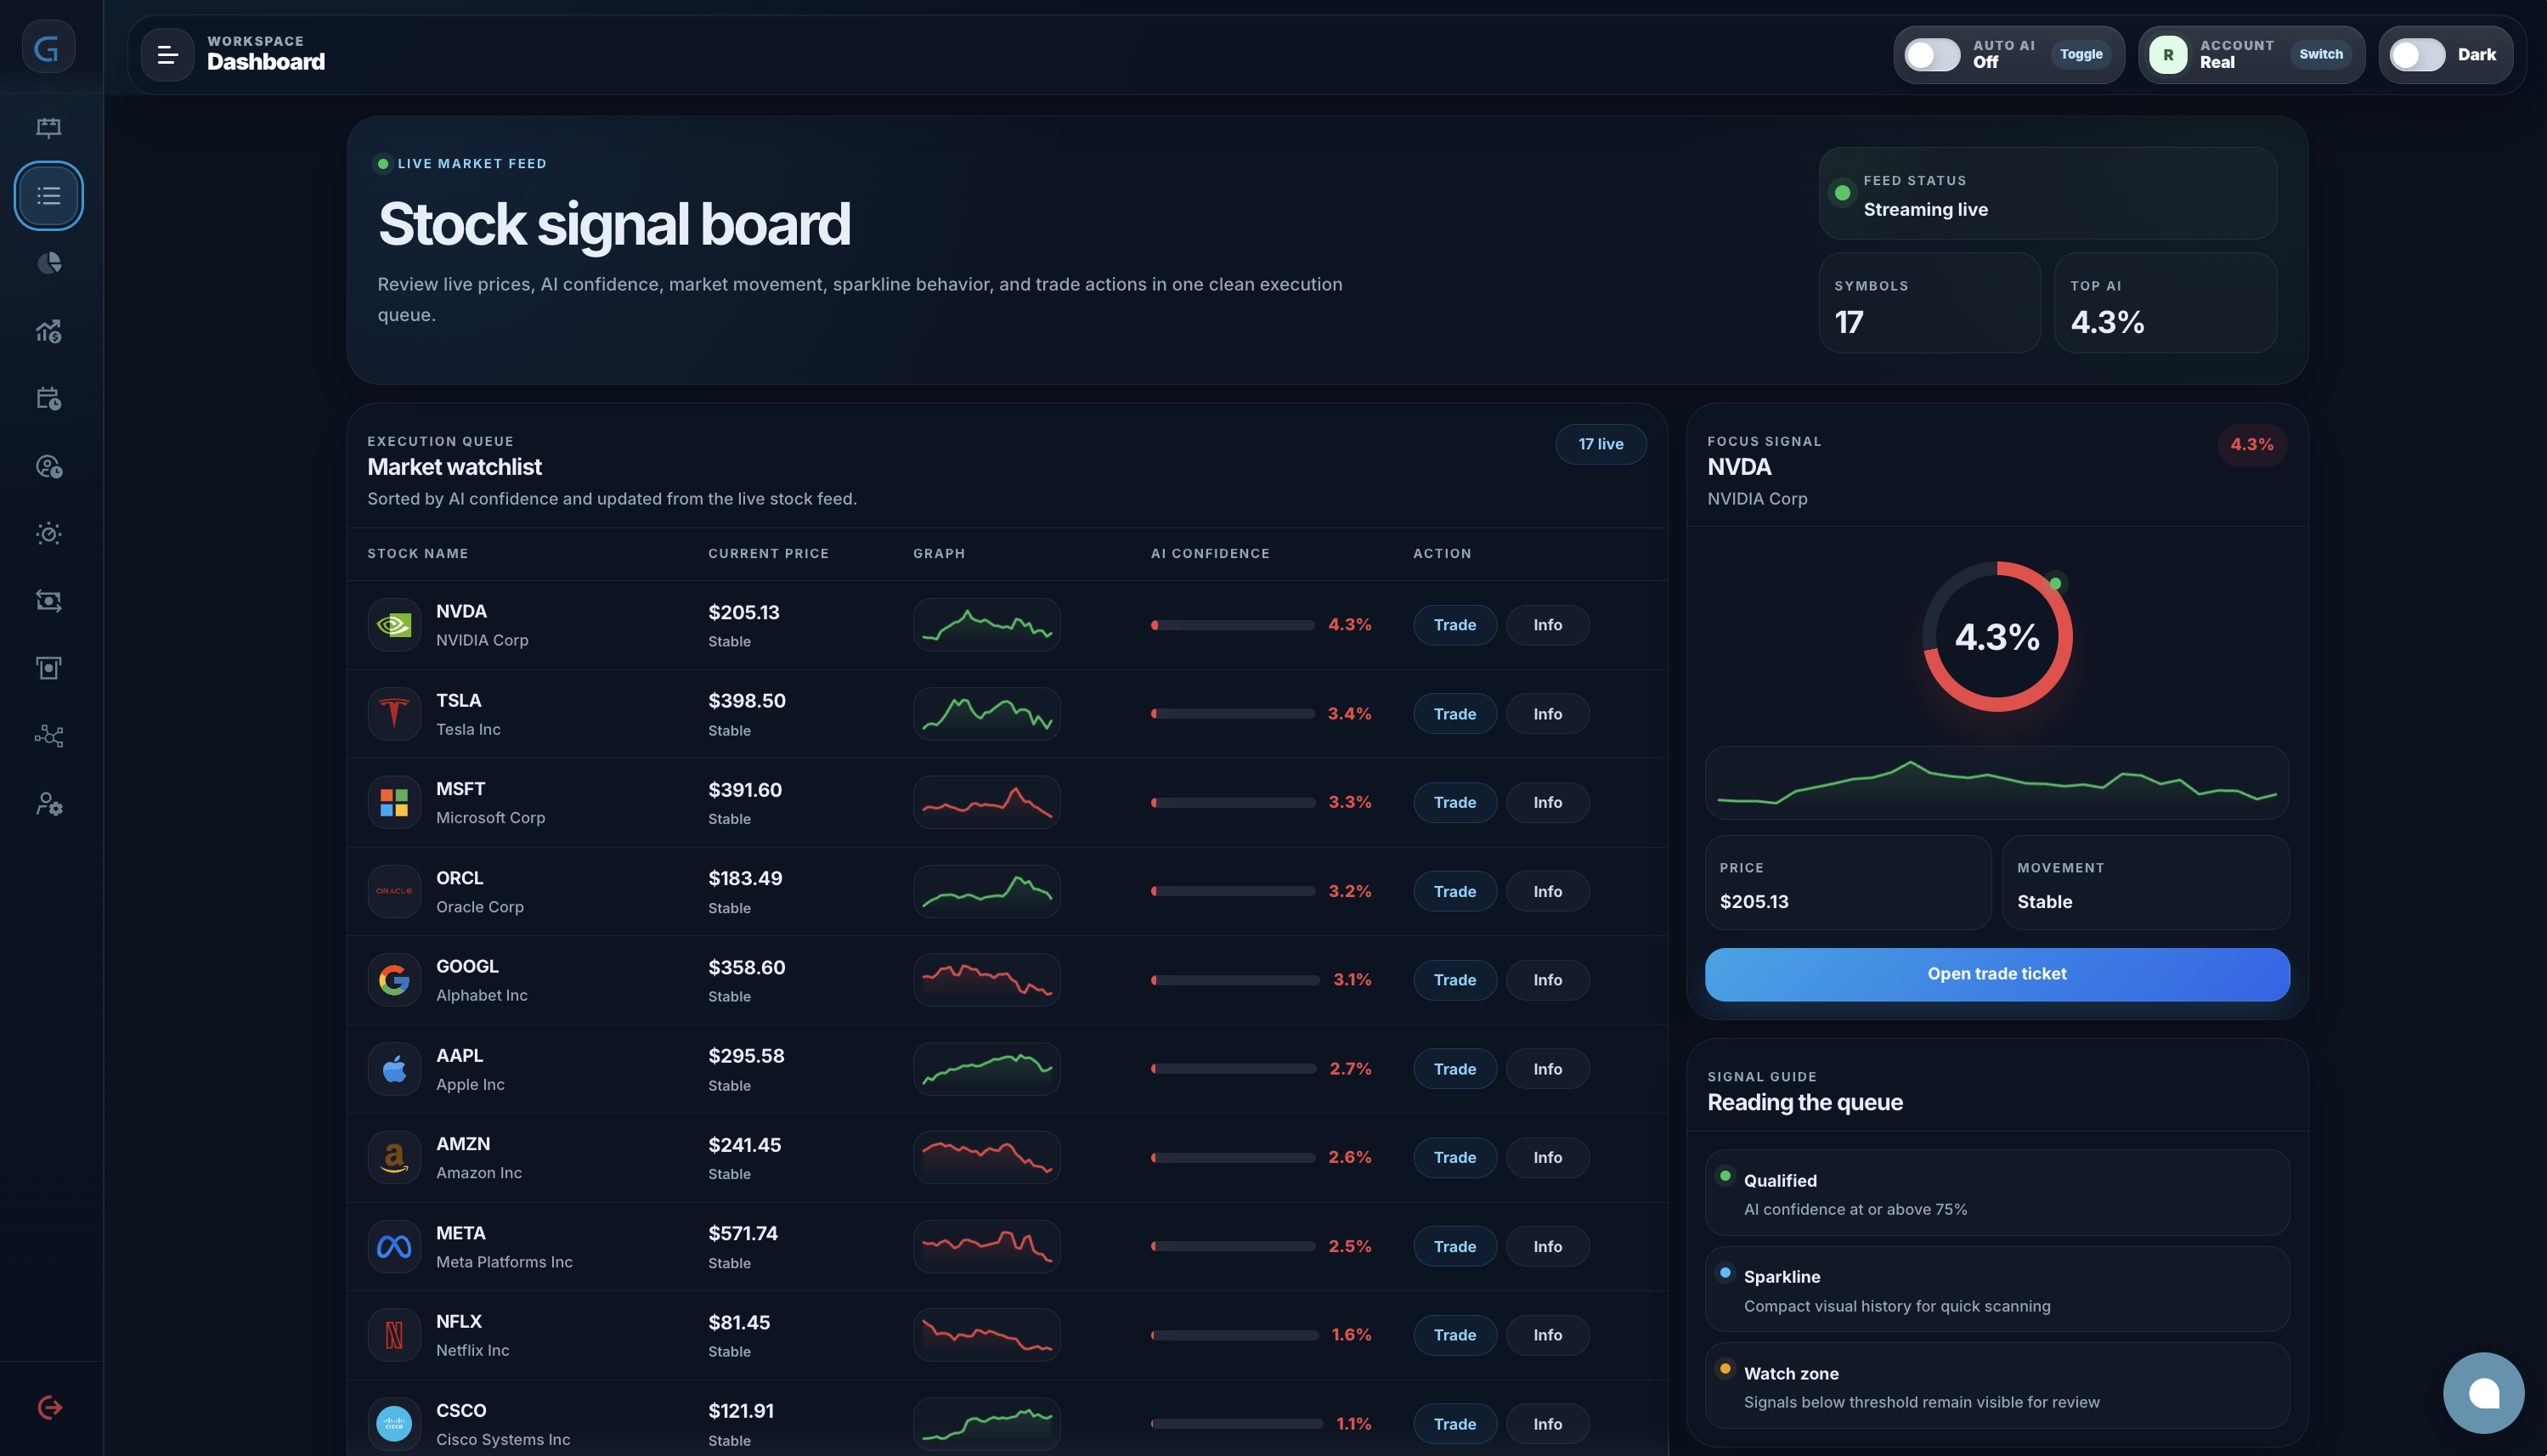
Task: Click the Watch zone signal guide entry
Action: coord(1997,1386)
